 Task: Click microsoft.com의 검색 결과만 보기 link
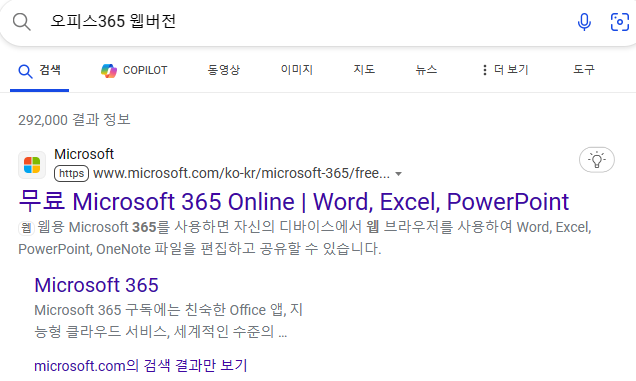[x=141, y=366]
